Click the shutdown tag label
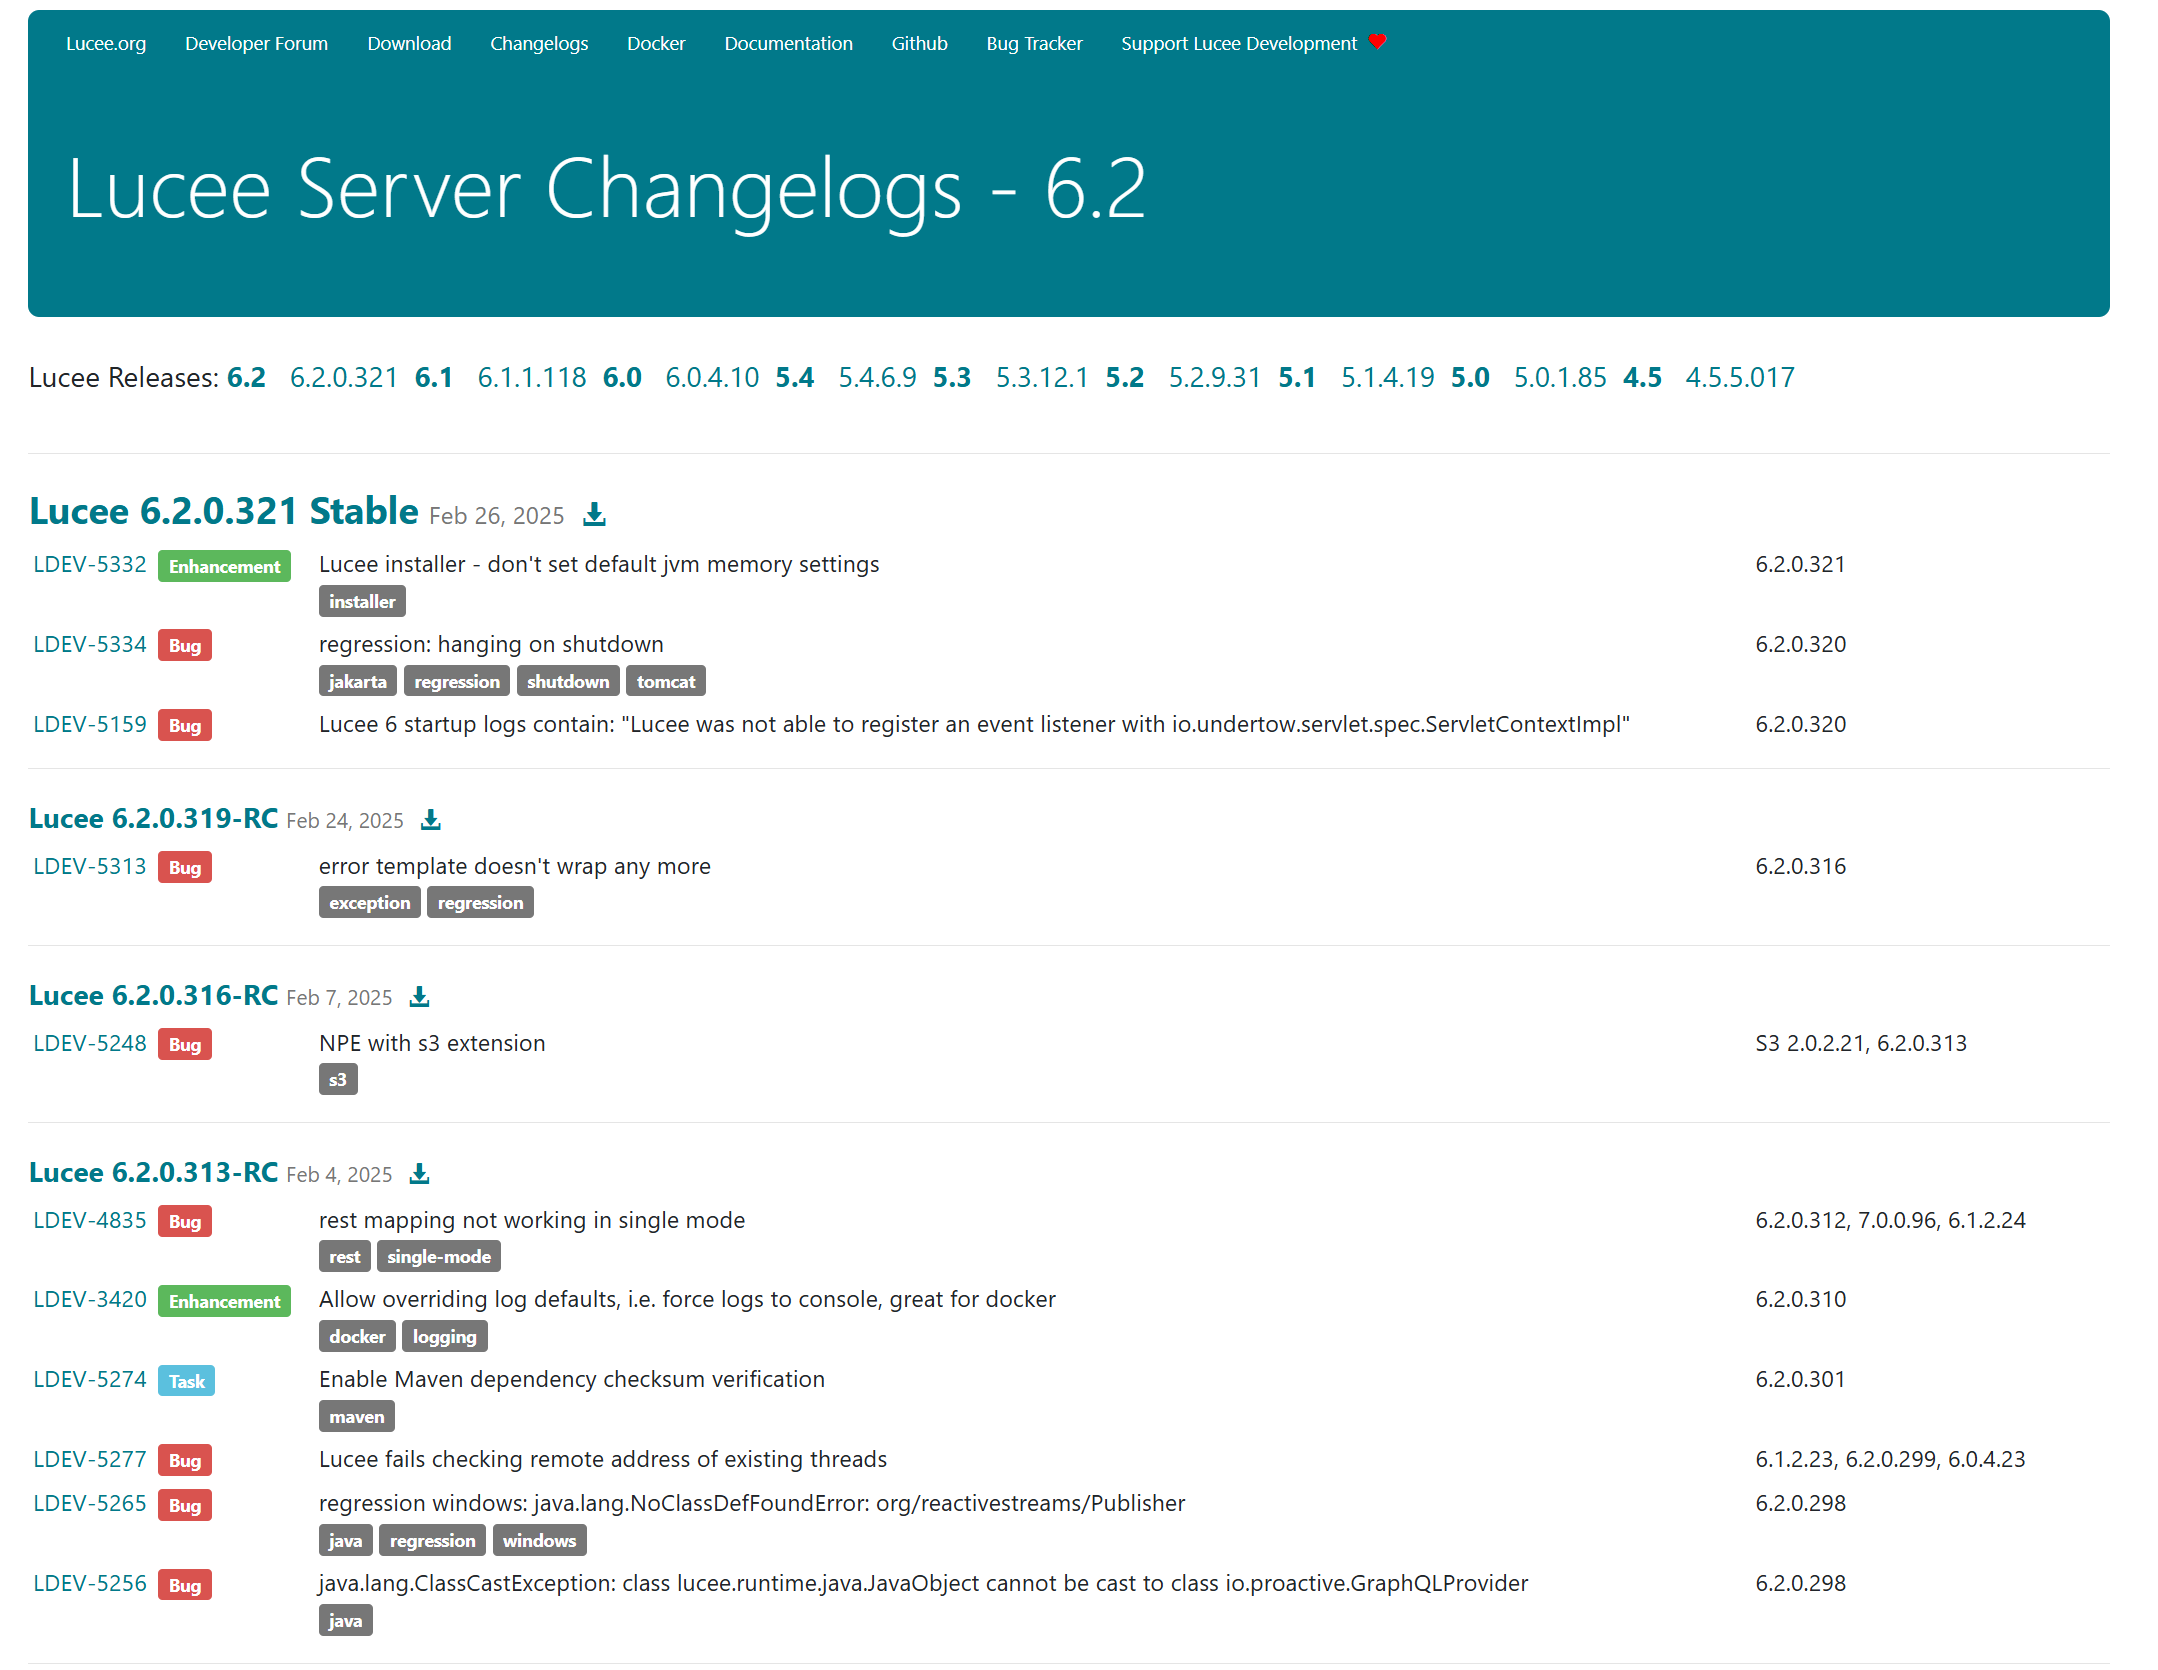 [x=568, y=681]
